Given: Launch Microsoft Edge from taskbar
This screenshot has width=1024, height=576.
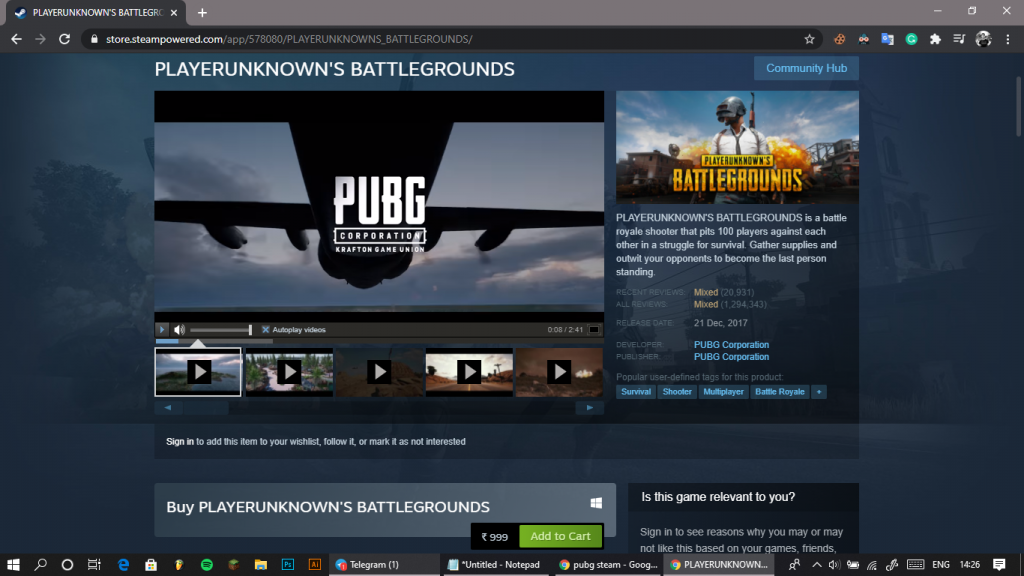Looking at the screenshot, I should point(123,564).
